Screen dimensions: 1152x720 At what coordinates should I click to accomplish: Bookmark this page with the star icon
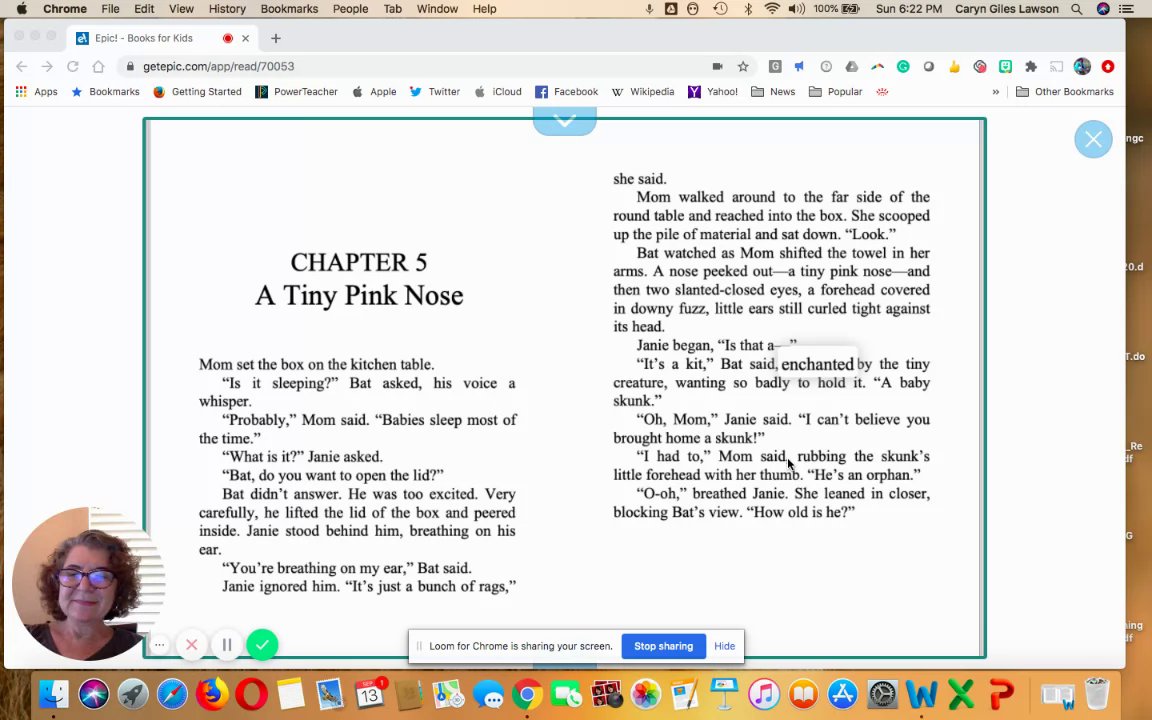point(743,66)
